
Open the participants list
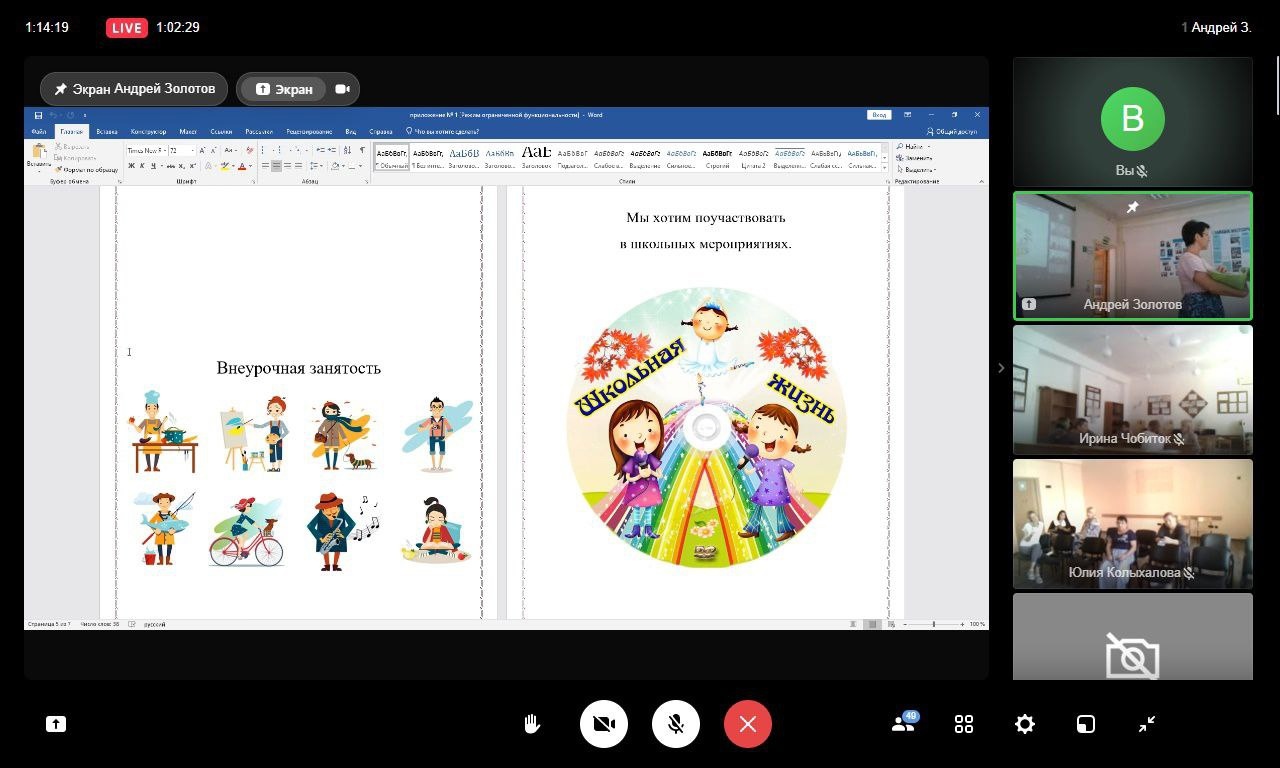(x=903, y=724)
